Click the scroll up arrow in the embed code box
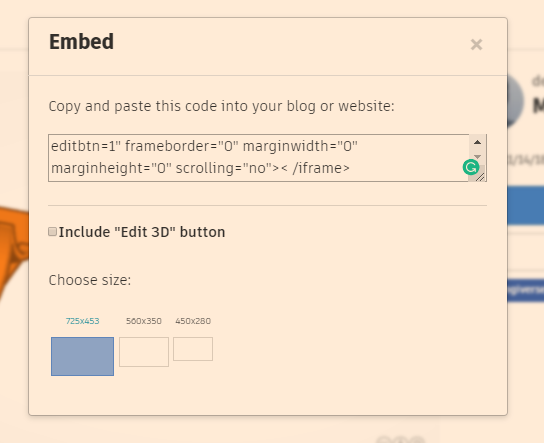The image size is (544, 443). click(477, 142)
